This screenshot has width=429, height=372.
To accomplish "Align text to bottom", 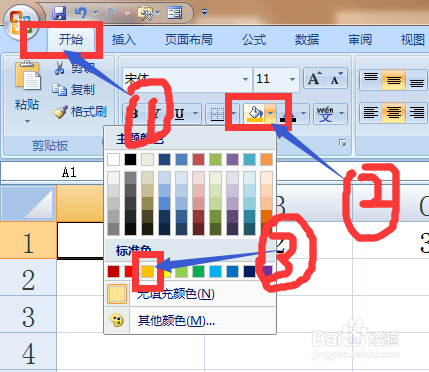I will pos(417,80).
